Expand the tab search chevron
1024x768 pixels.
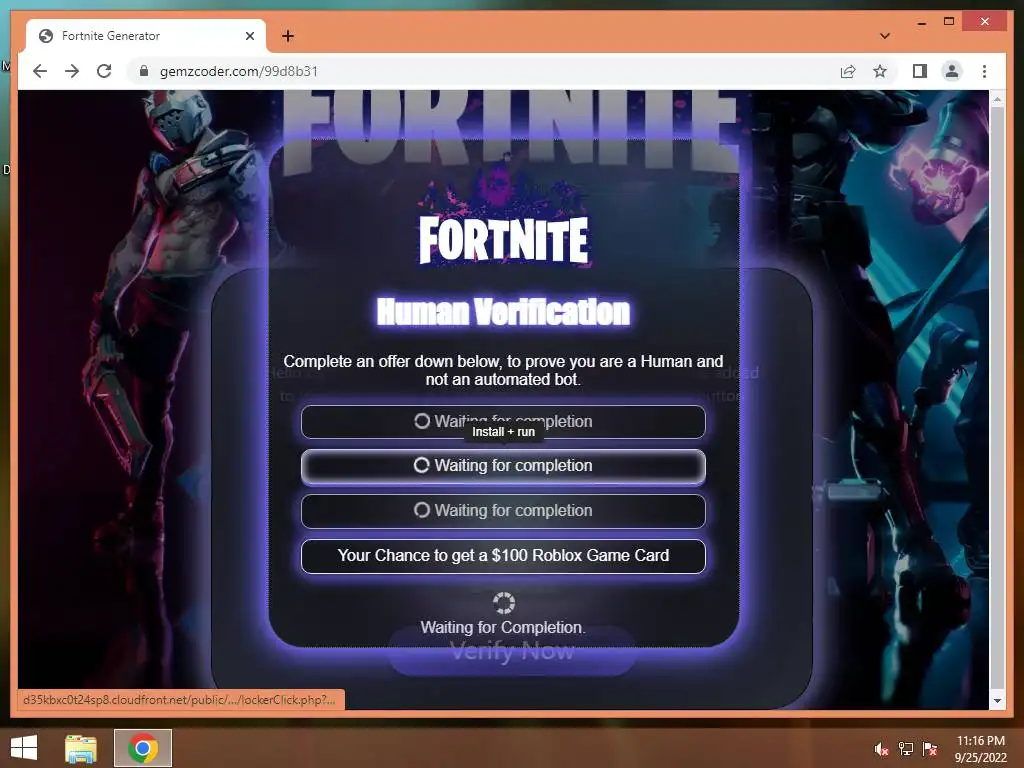[x=884, y=36]
